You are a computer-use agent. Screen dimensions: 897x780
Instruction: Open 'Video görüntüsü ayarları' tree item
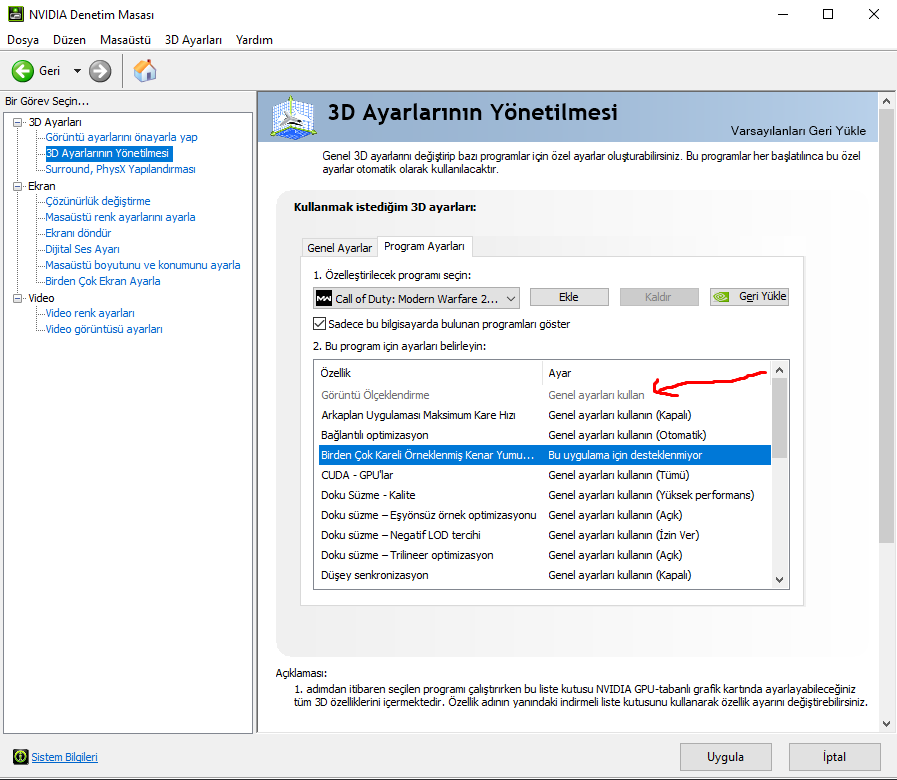click(x=104, y=330)
